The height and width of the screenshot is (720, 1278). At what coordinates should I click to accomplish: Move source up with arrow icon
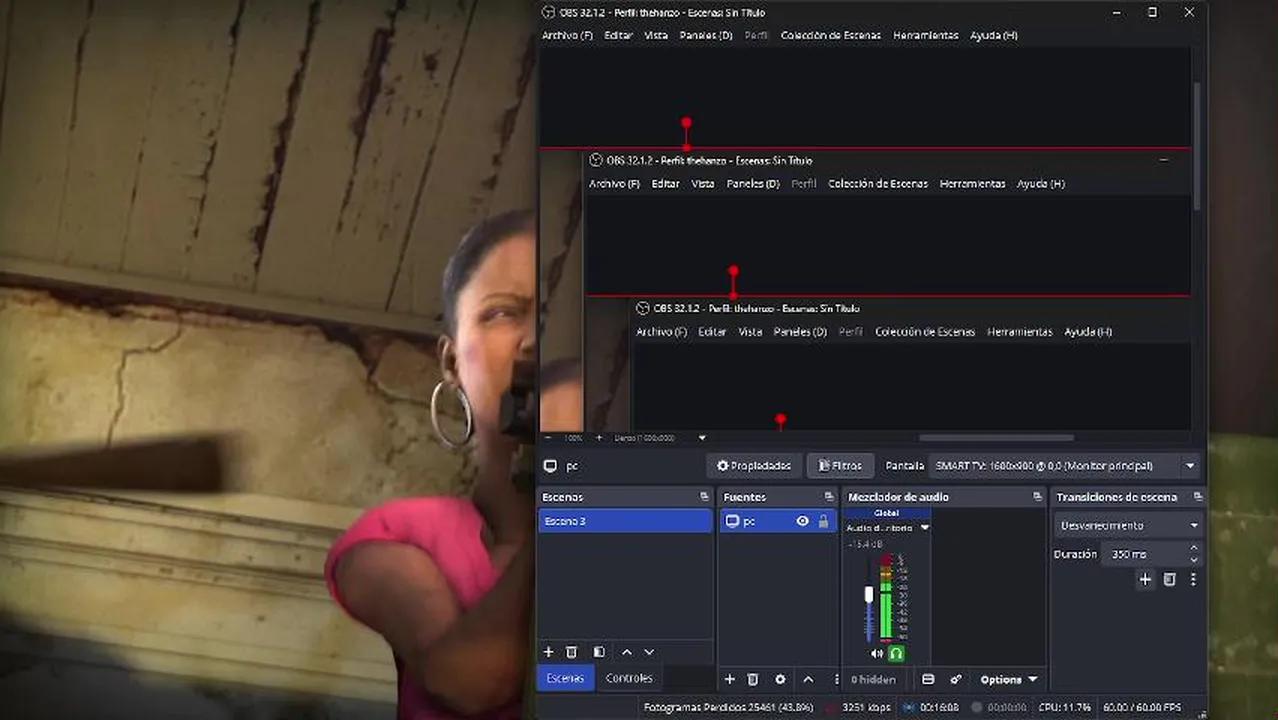(x=808, y=679)
